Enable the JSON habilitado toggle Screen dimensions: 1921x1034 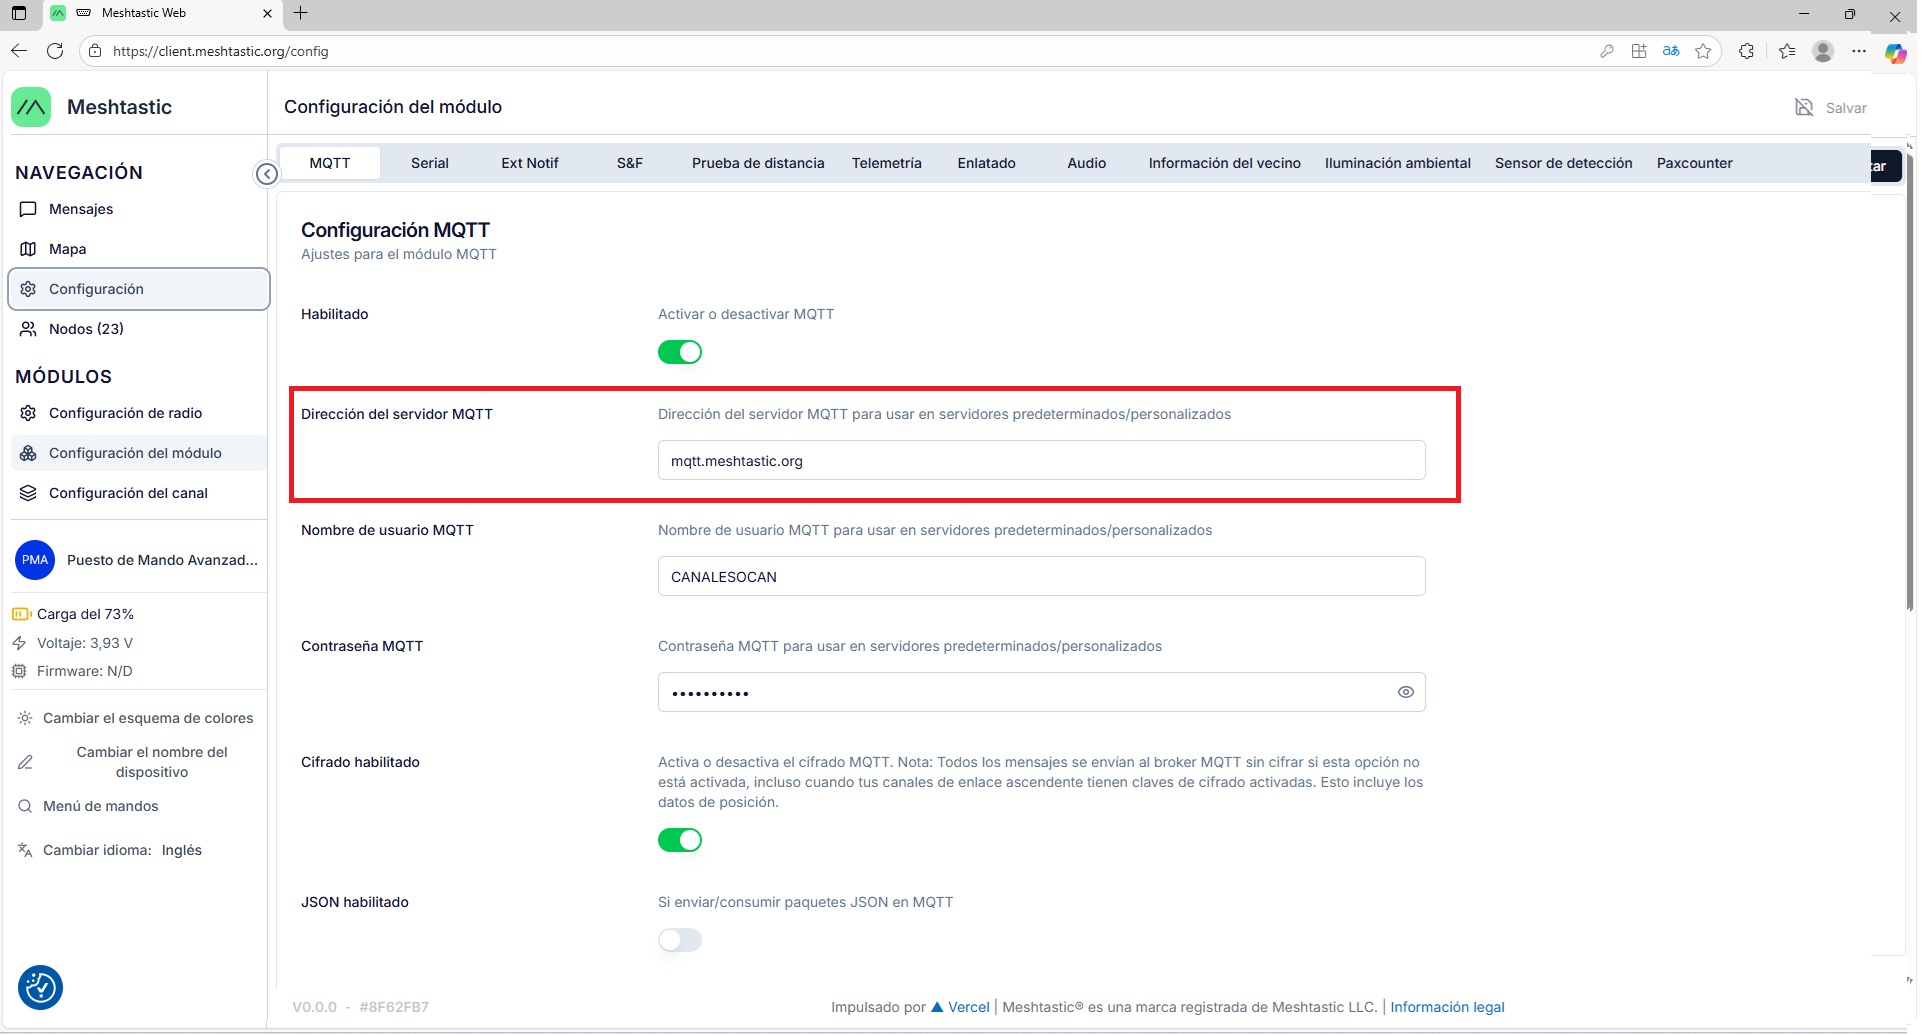pos(680,940)
